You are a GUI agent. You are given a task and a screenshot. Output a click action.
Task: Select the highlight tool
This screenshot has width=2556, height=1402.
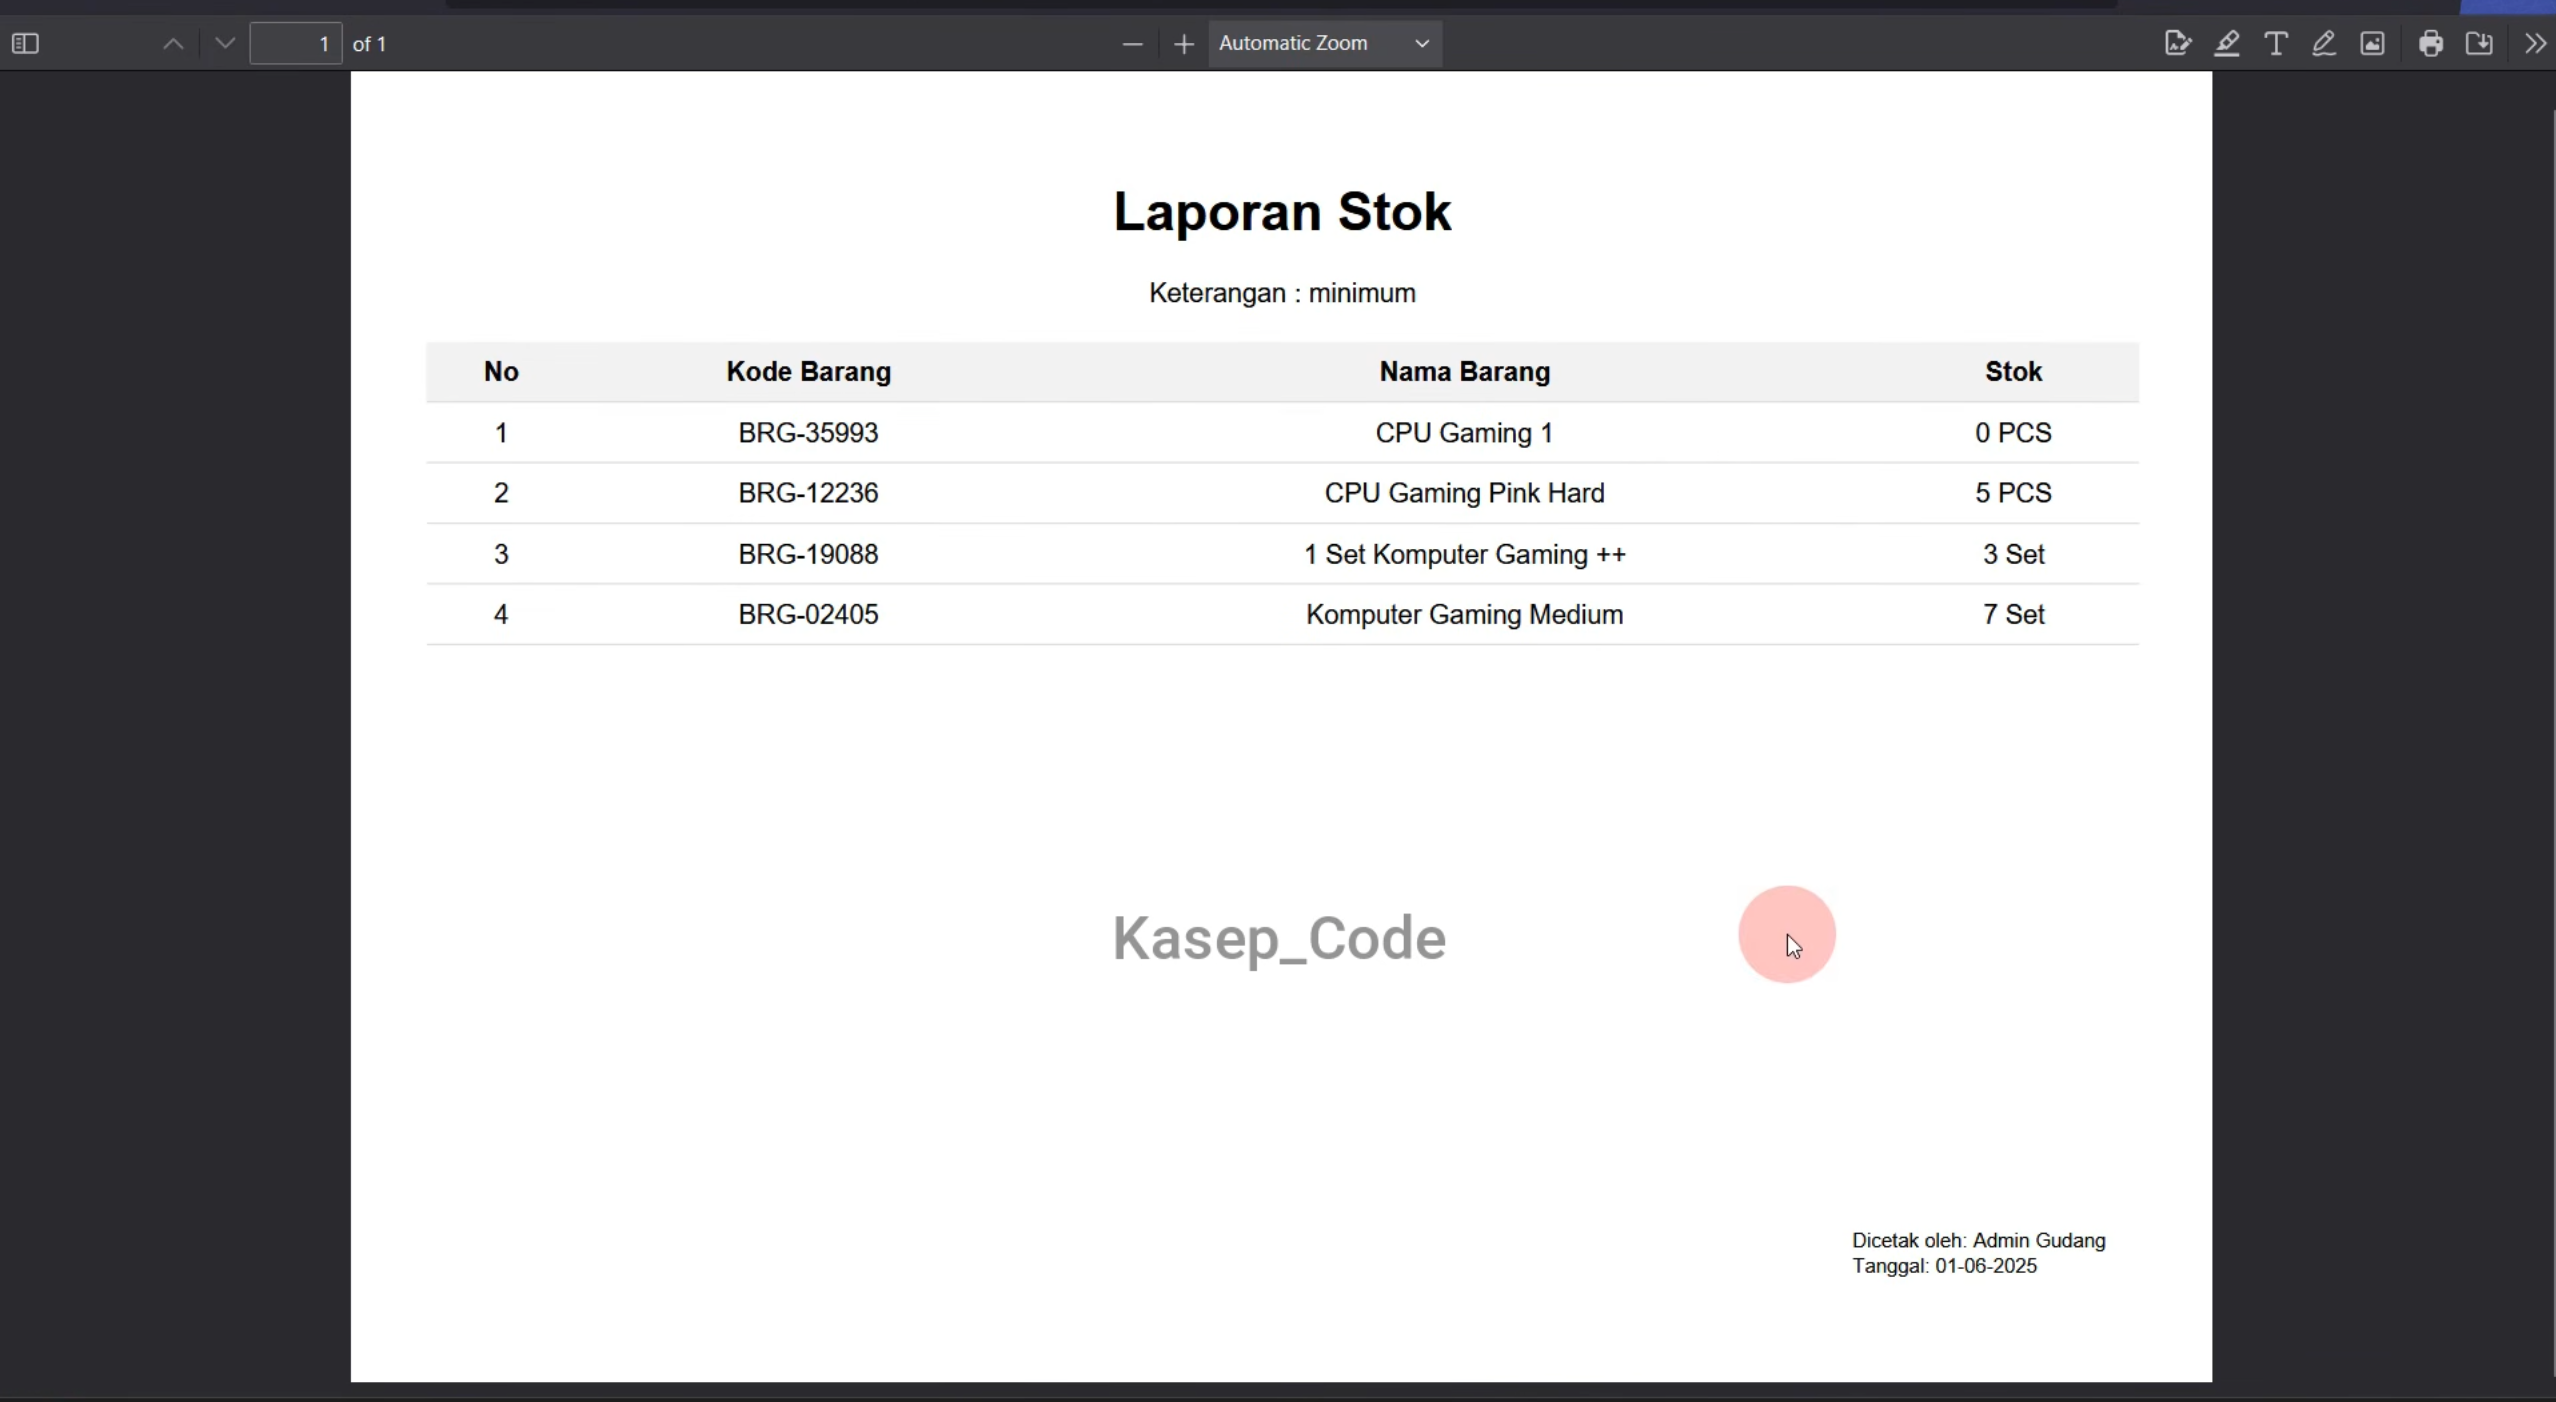pyautogui.click(x=2227, y=44)
